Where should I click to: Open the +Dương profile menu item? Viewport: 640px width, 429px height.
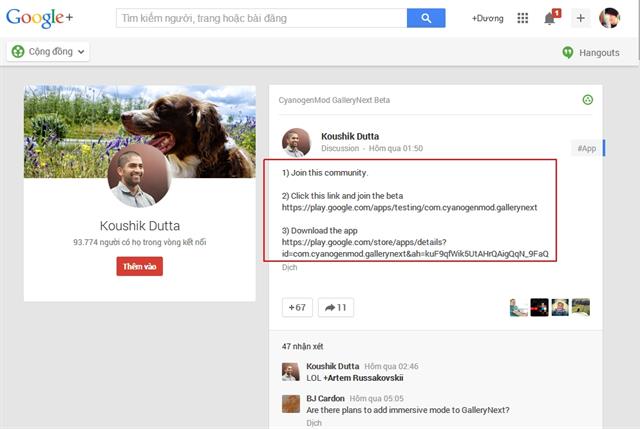pos(488,18)
